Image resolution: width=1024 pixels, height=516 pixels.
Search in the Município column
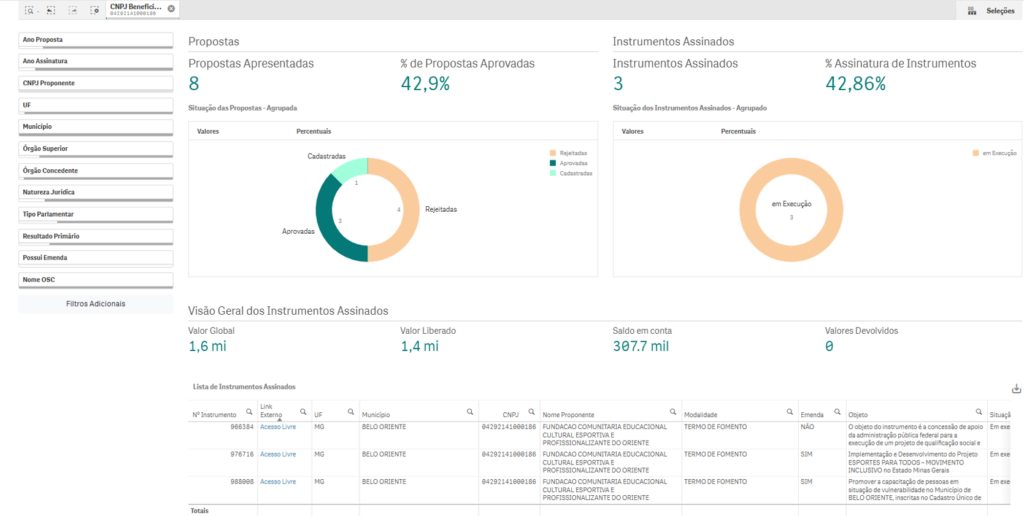click(470, 412)
